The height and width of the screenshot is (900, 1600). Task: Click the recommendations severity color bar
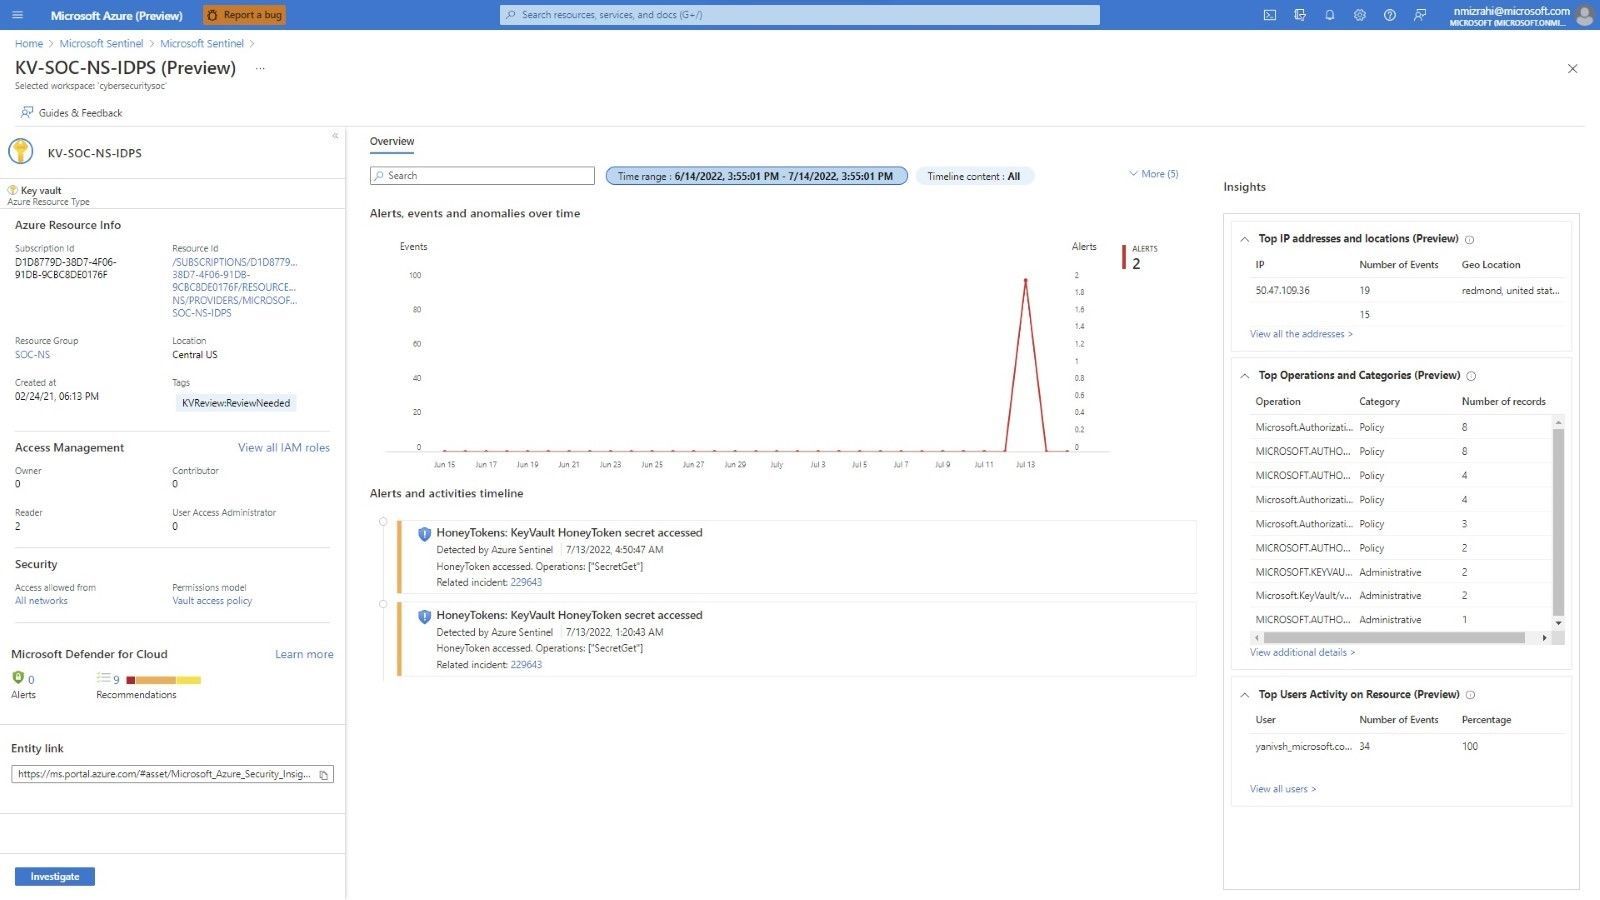(163, 680)
